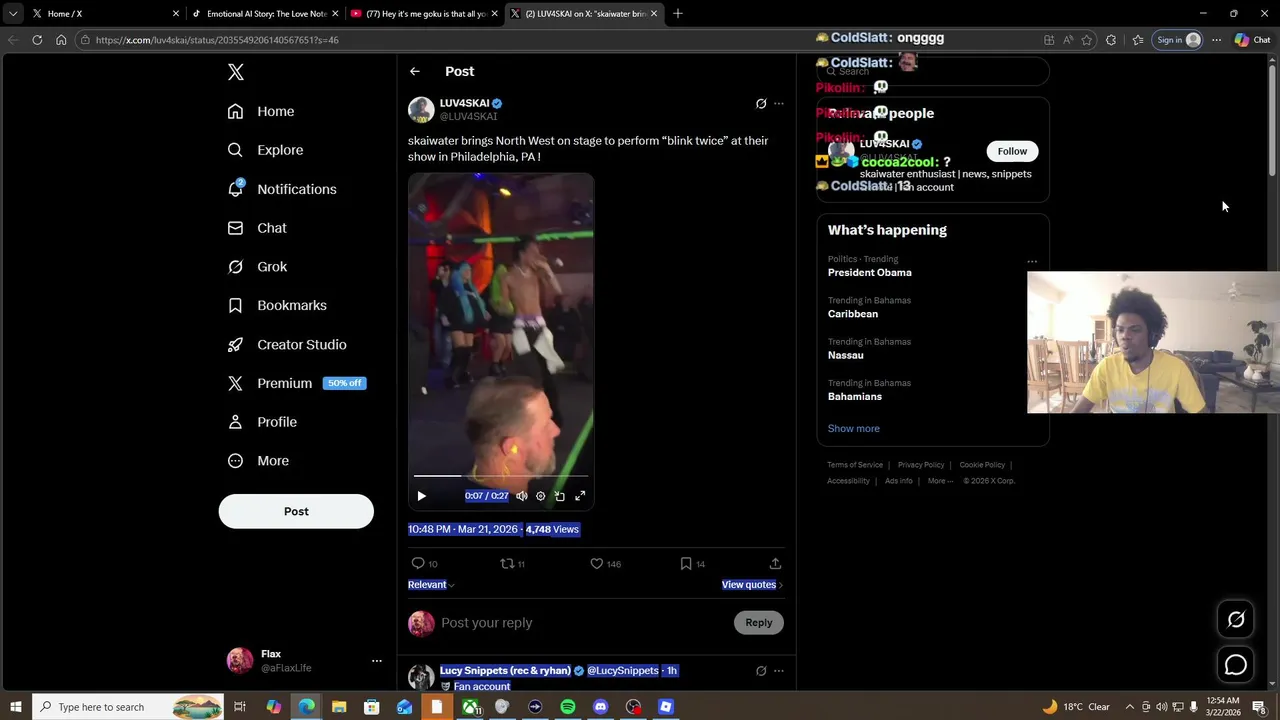Click the X logo in the sidebar
The height and width of the screenshot is (720, 1280).
236,72
